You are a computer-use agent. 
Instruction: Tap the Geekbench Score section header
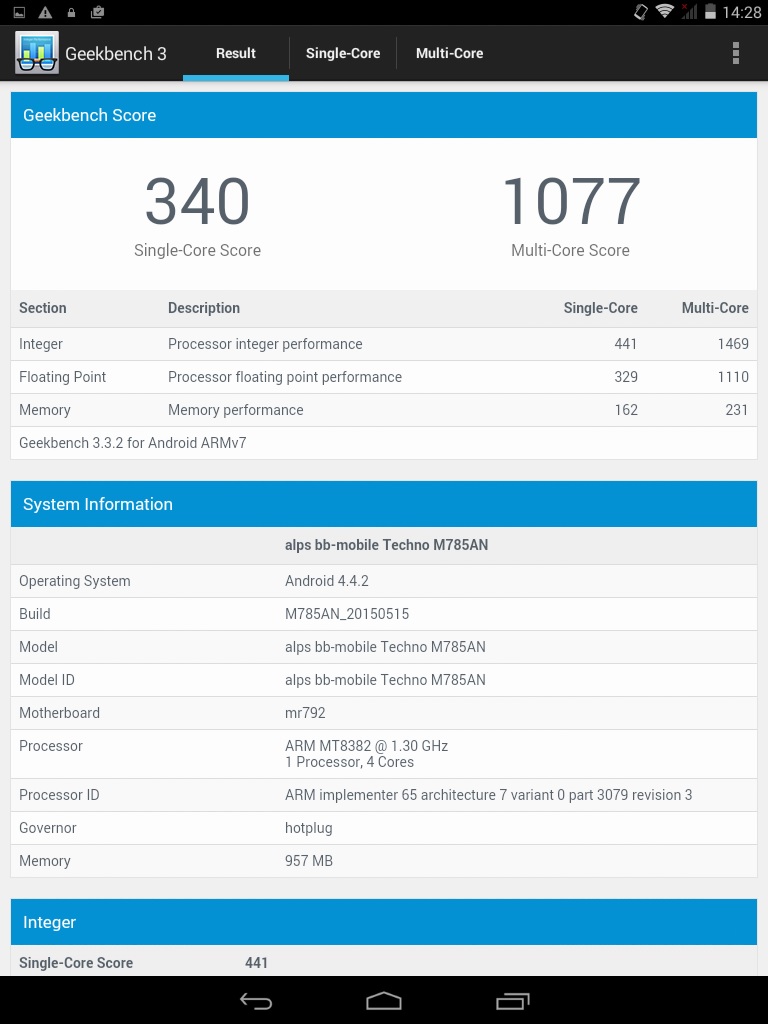384,115
